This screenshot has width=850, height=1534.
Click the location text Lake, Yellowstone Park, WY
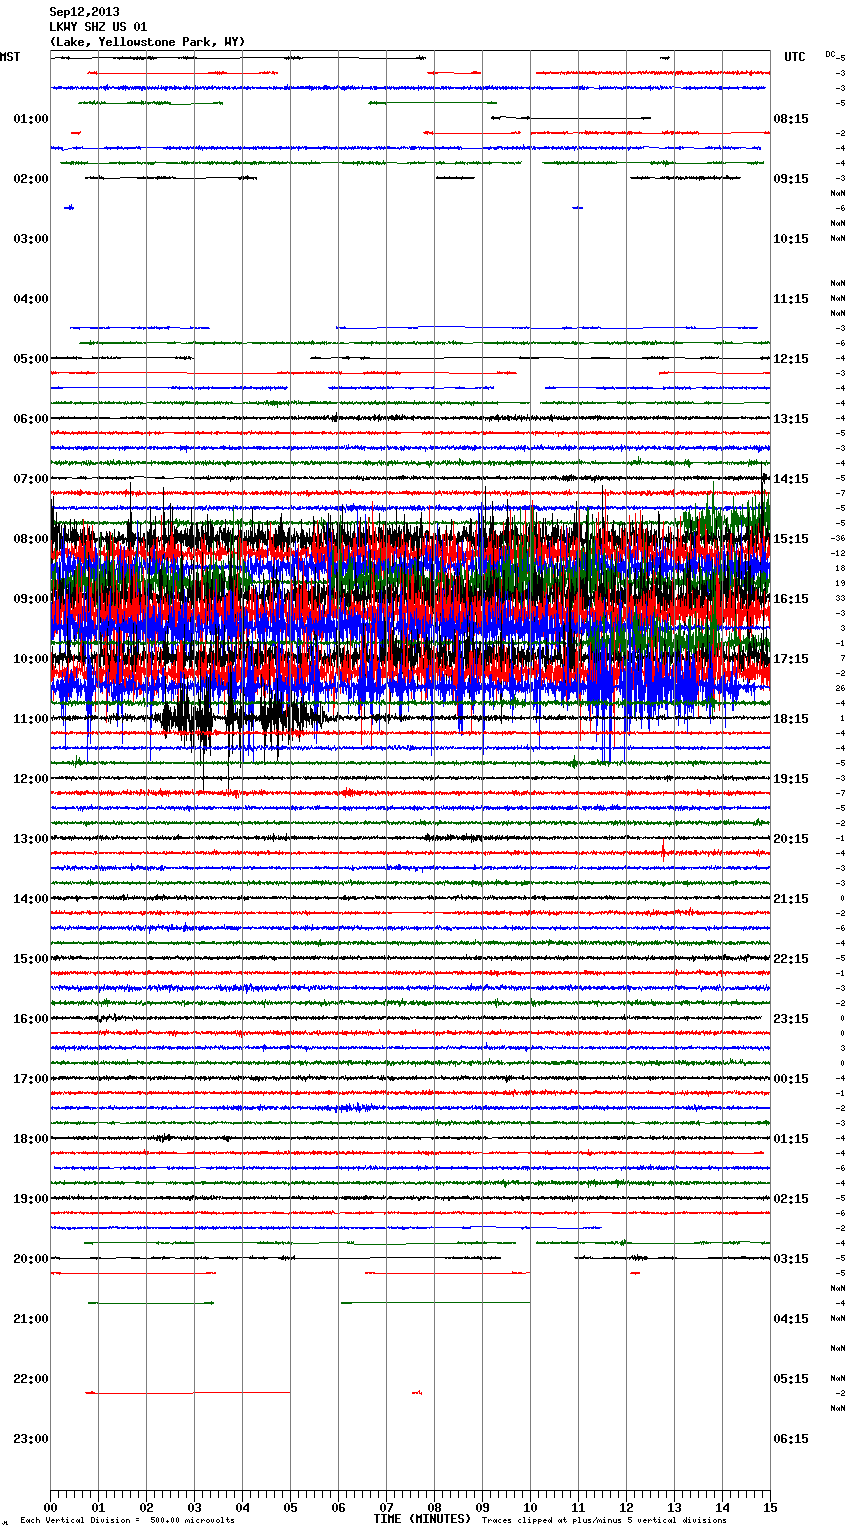click(x=147, y=42)
